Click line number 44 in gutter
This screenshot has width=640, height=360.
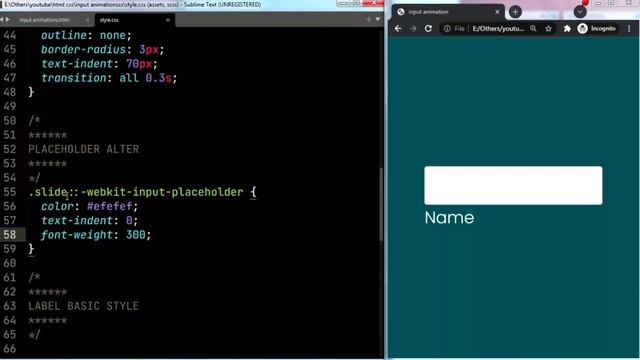[x=10, y=35]
